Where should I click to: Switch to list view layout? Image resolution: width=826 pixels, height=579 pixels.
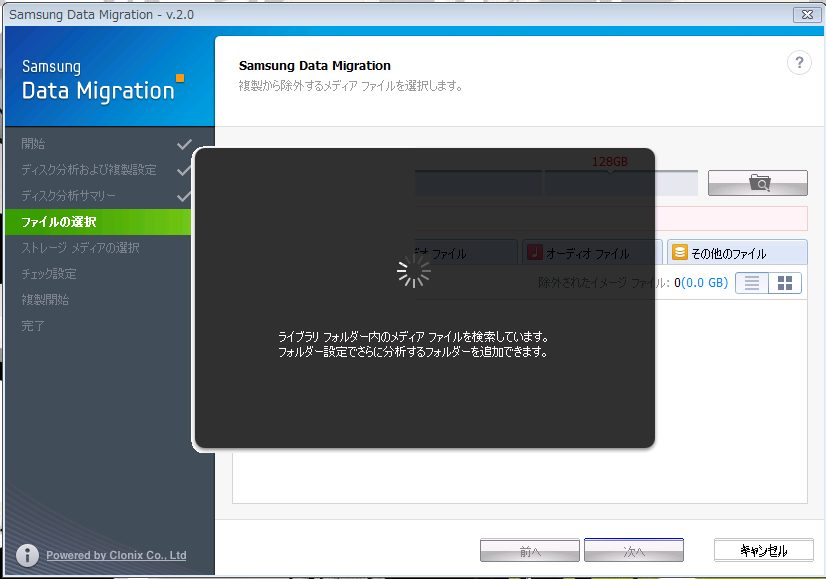pyautogui.click(x=752, y=283)
